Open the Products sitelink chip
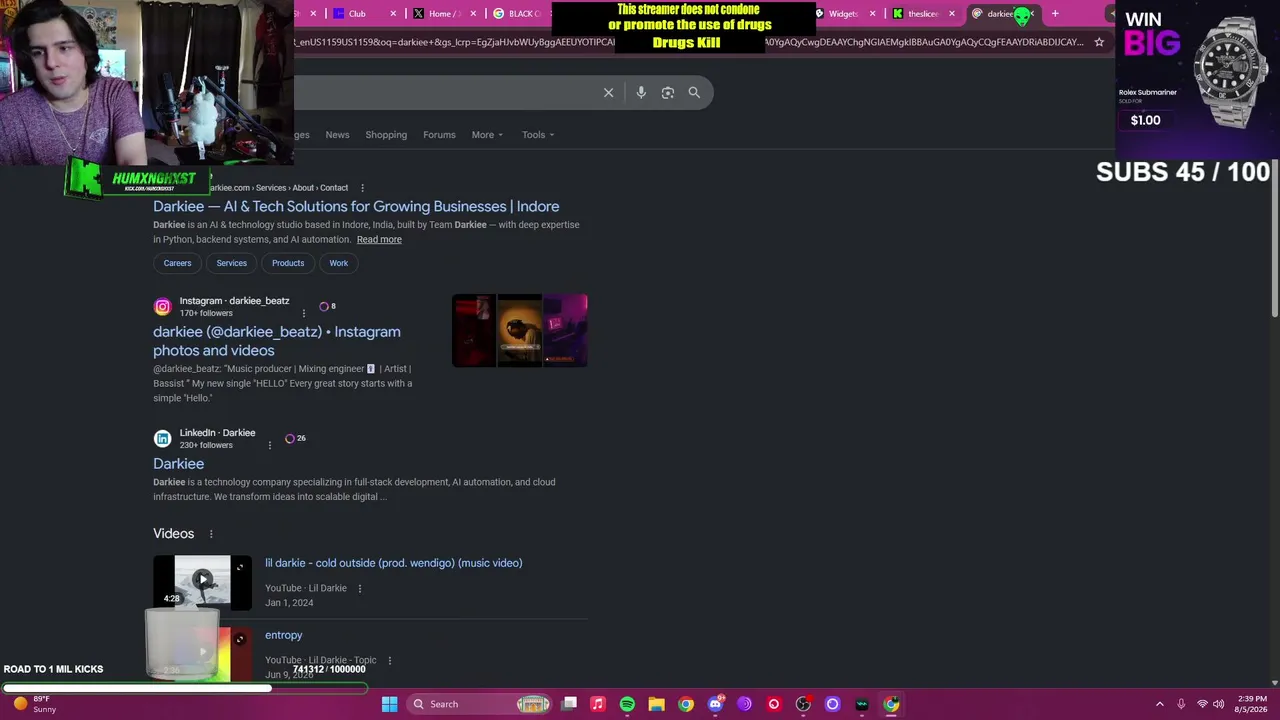 coord(288,263)
